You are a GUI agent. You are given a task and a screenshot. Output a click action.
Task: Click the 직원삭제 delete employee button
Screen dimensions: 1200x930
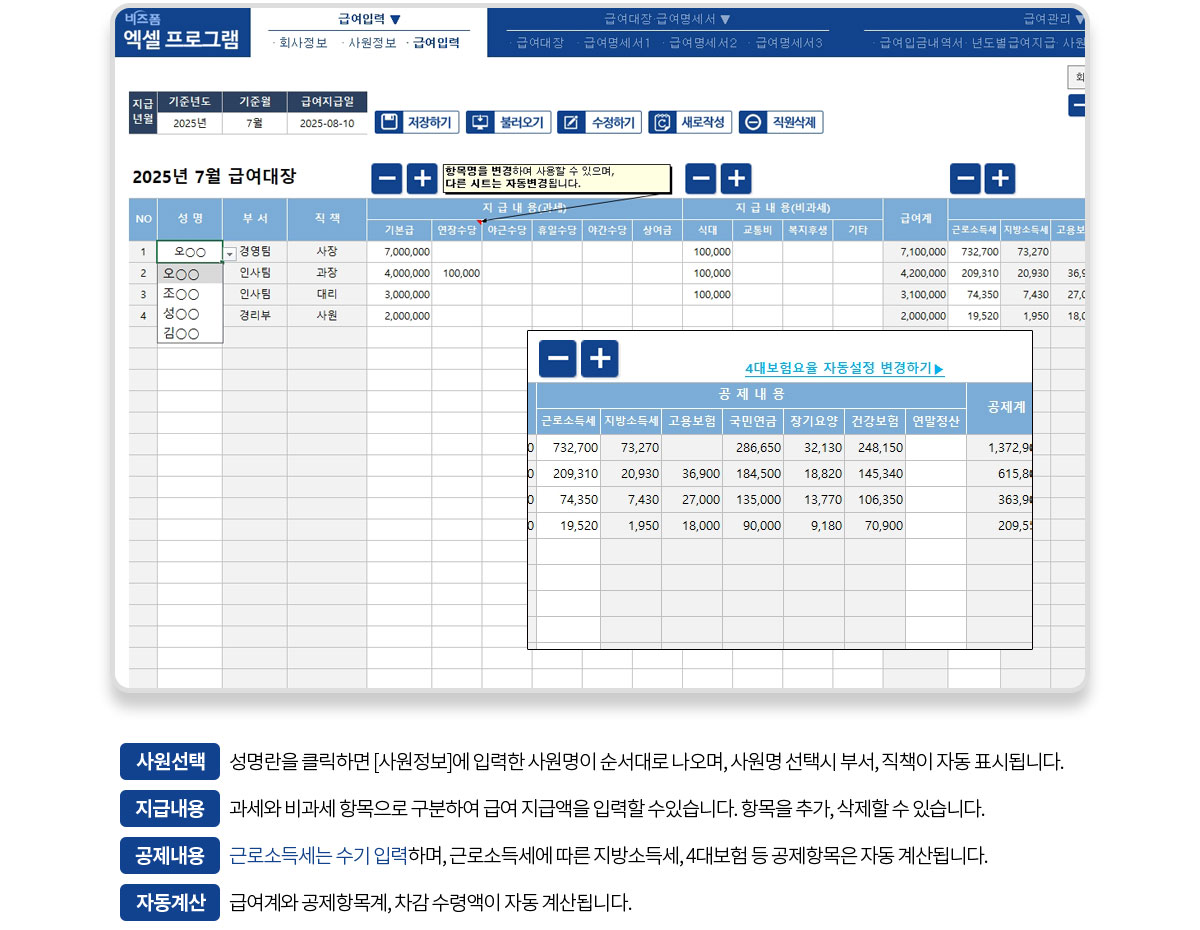tap(781, 122)
